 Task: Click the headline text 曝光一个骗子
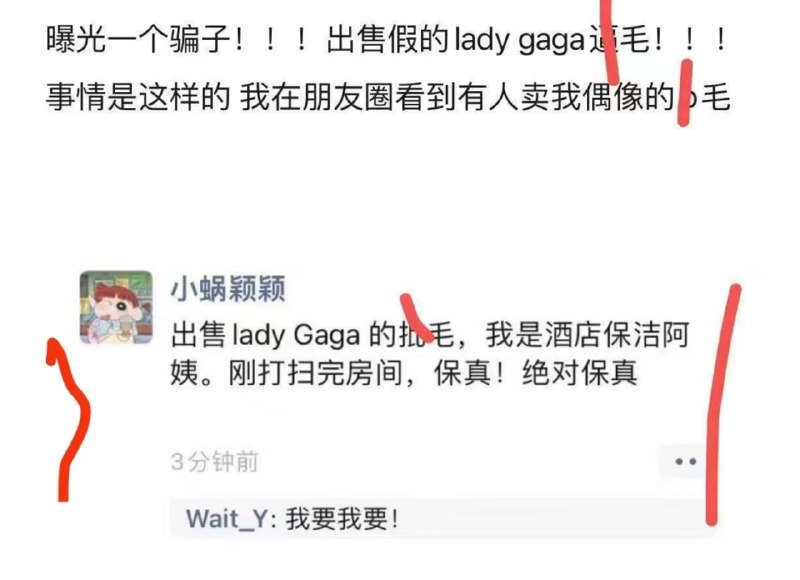138,39
